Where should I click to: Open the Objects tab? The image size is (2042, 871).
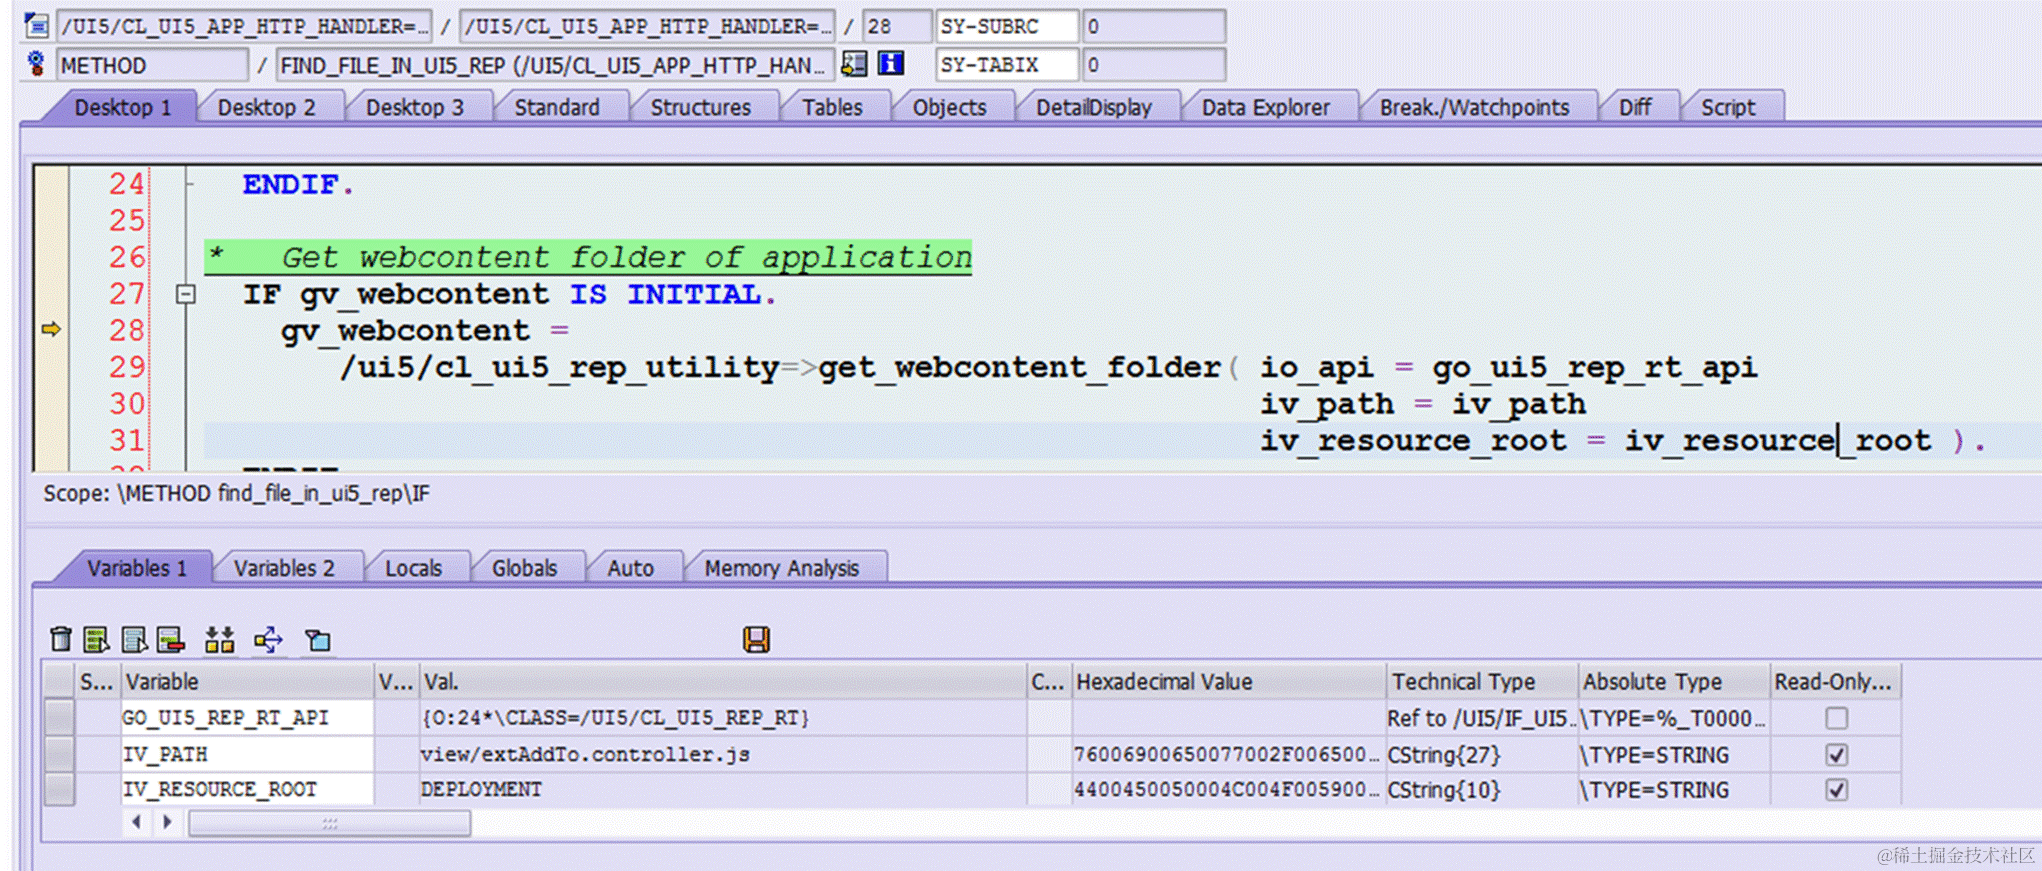tap(949, 107)
